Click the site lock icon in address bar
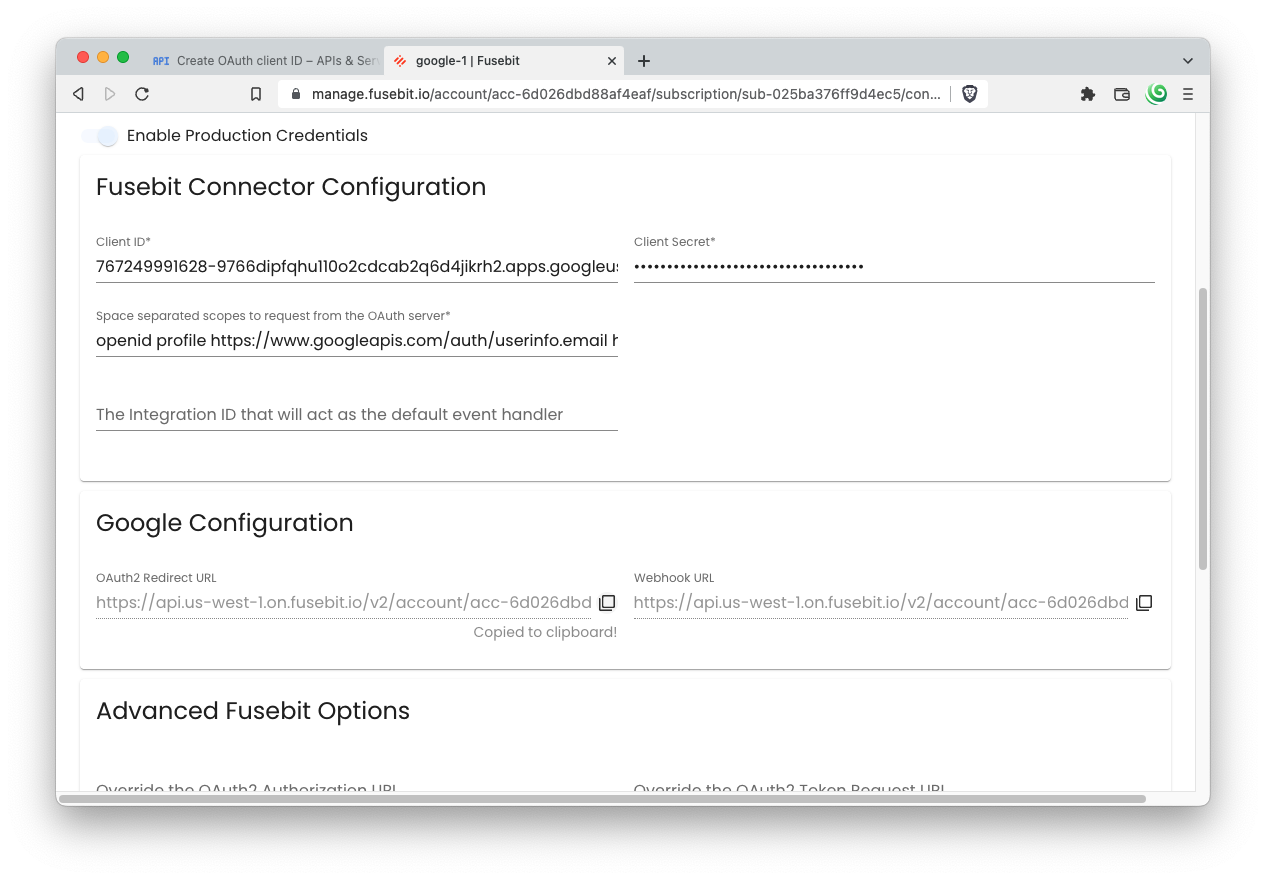Screen dimensions: 1266x880 pos(296,94)
